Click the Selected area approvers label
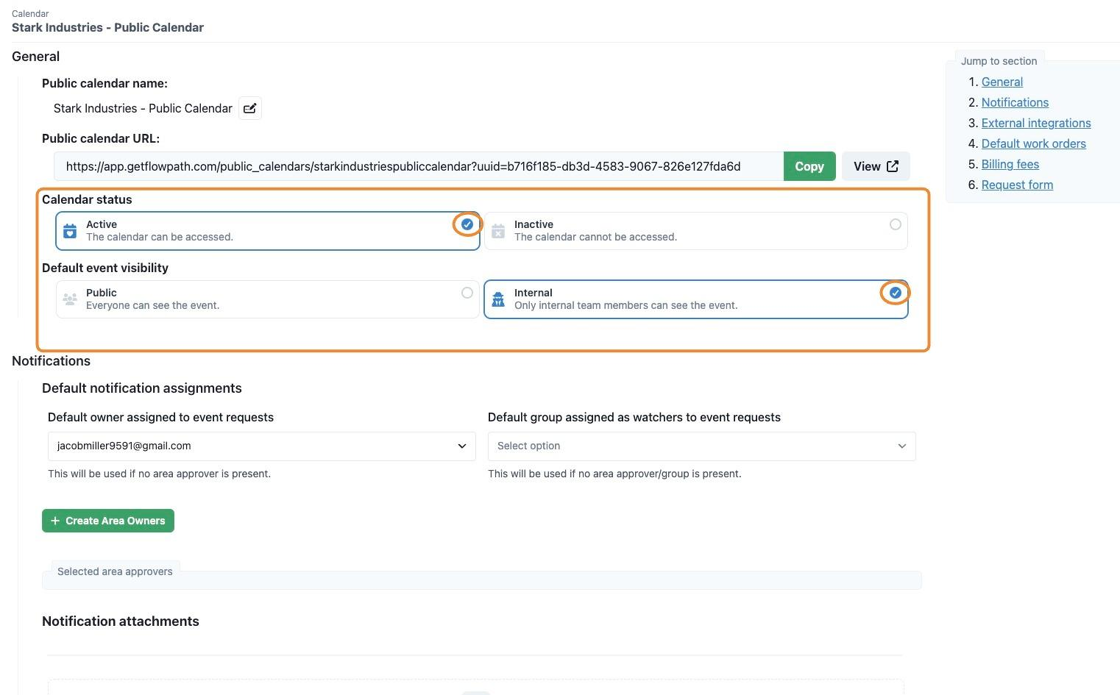The height and width of the screenshot is (695, 1120). pos(115,571)
